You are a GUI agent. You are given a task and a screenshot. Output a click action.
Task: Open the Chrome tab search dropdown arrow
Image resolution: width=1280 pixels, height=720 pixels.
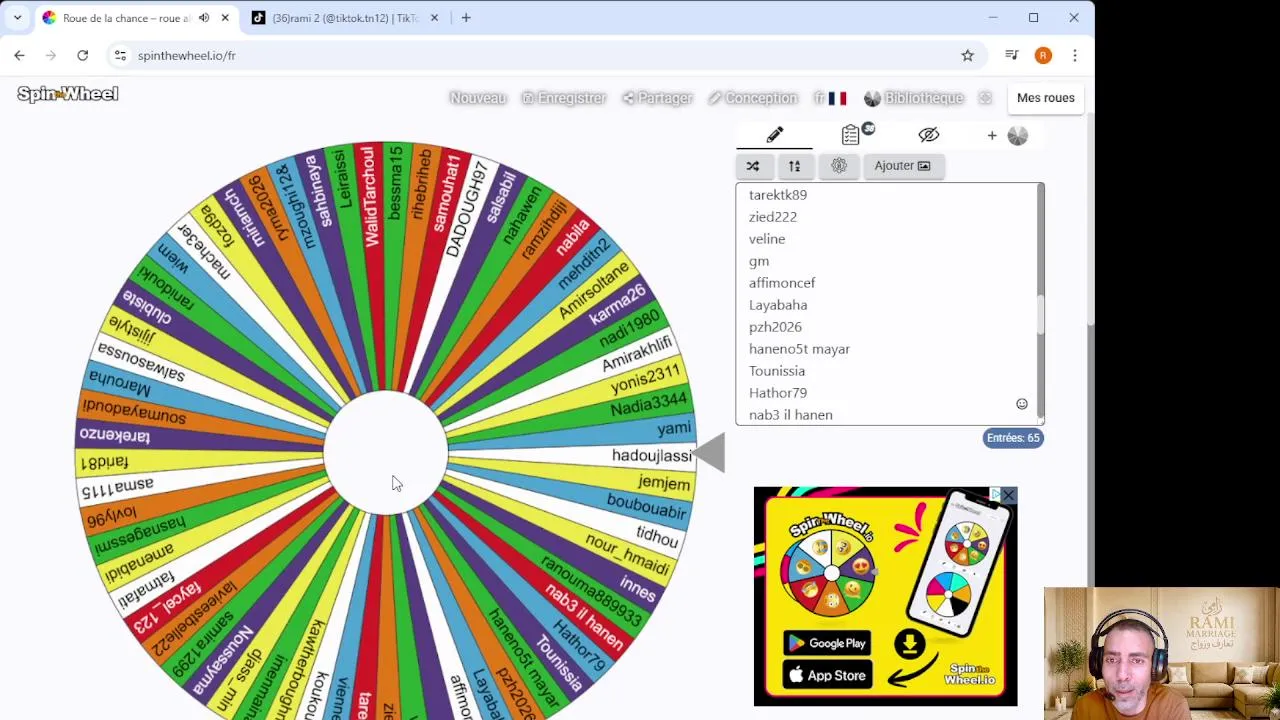pos(17,18)
